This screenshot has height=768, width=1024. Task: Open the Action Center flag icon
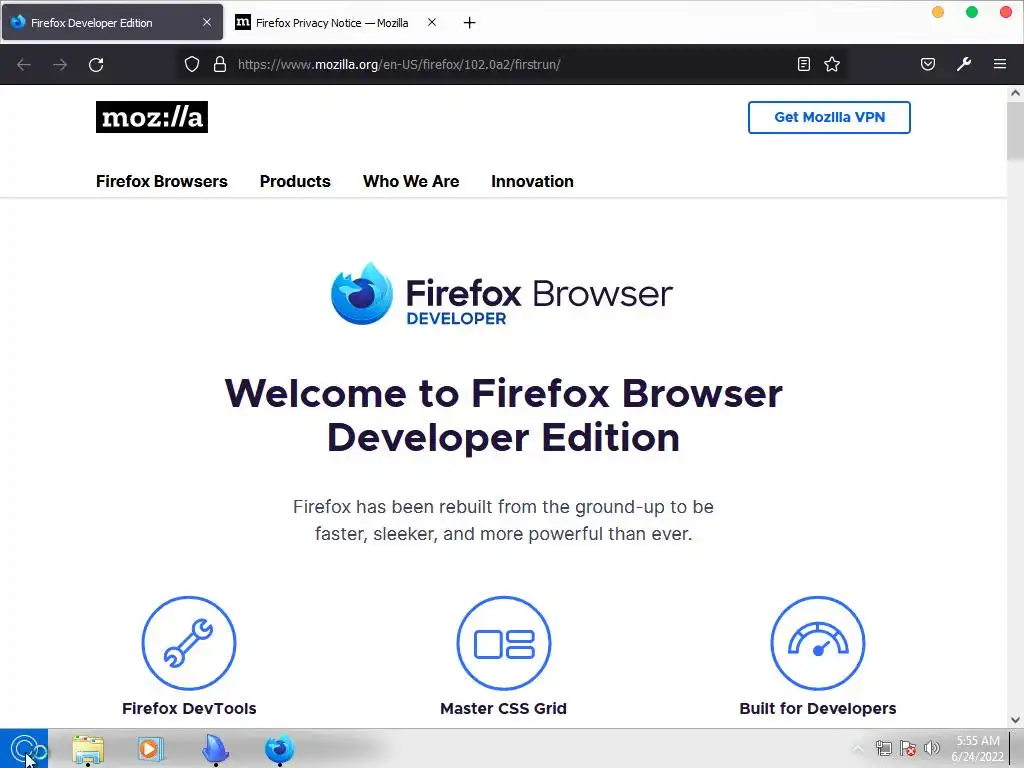[x=908, y=748]
